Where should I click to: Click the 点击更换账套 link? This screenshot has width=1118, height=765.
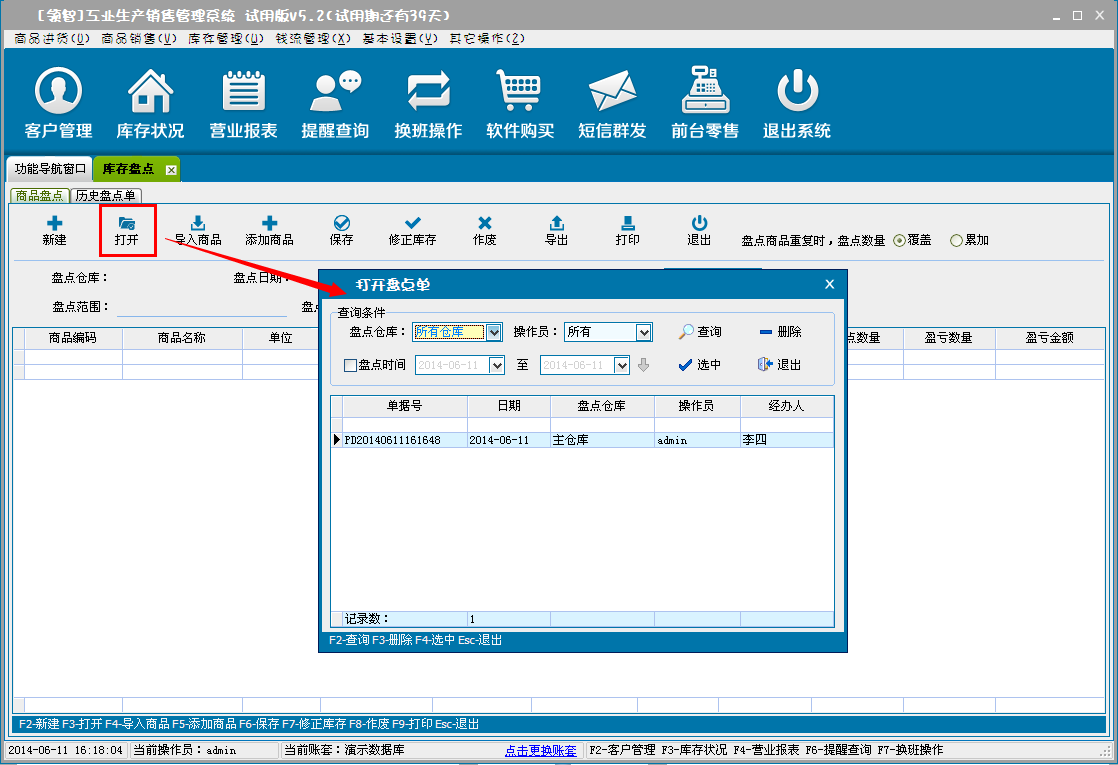pyautogui.click(x=540, y=750)
